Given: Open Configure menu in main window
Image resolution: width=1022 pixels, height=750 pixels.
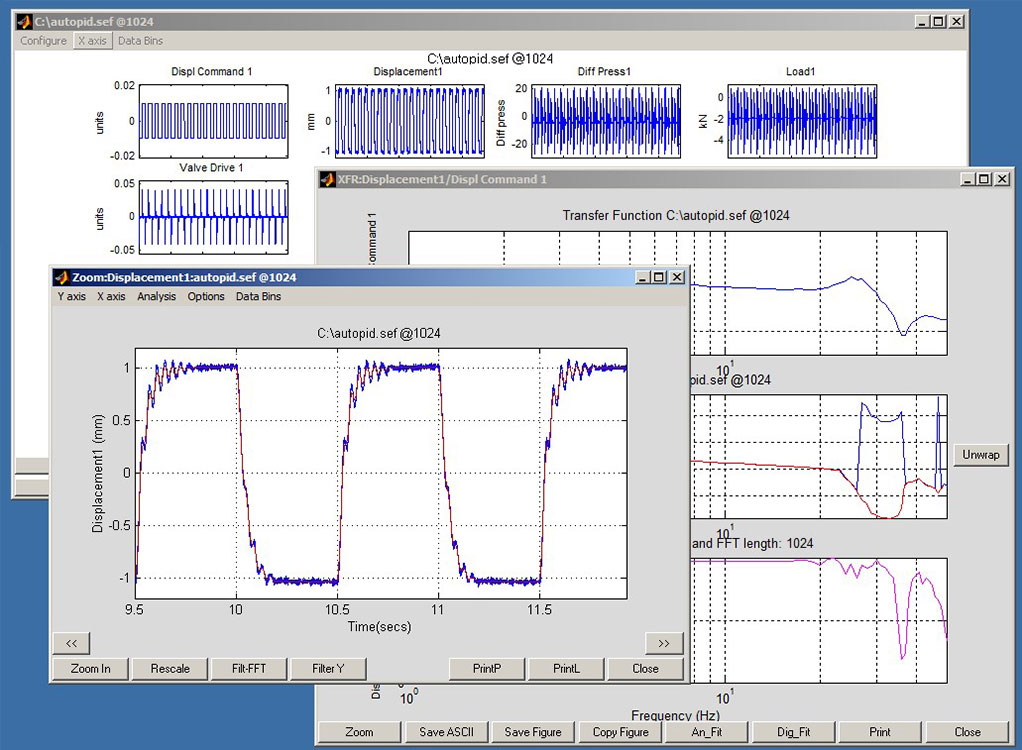Looking at the screenshot, I should 43,41.
